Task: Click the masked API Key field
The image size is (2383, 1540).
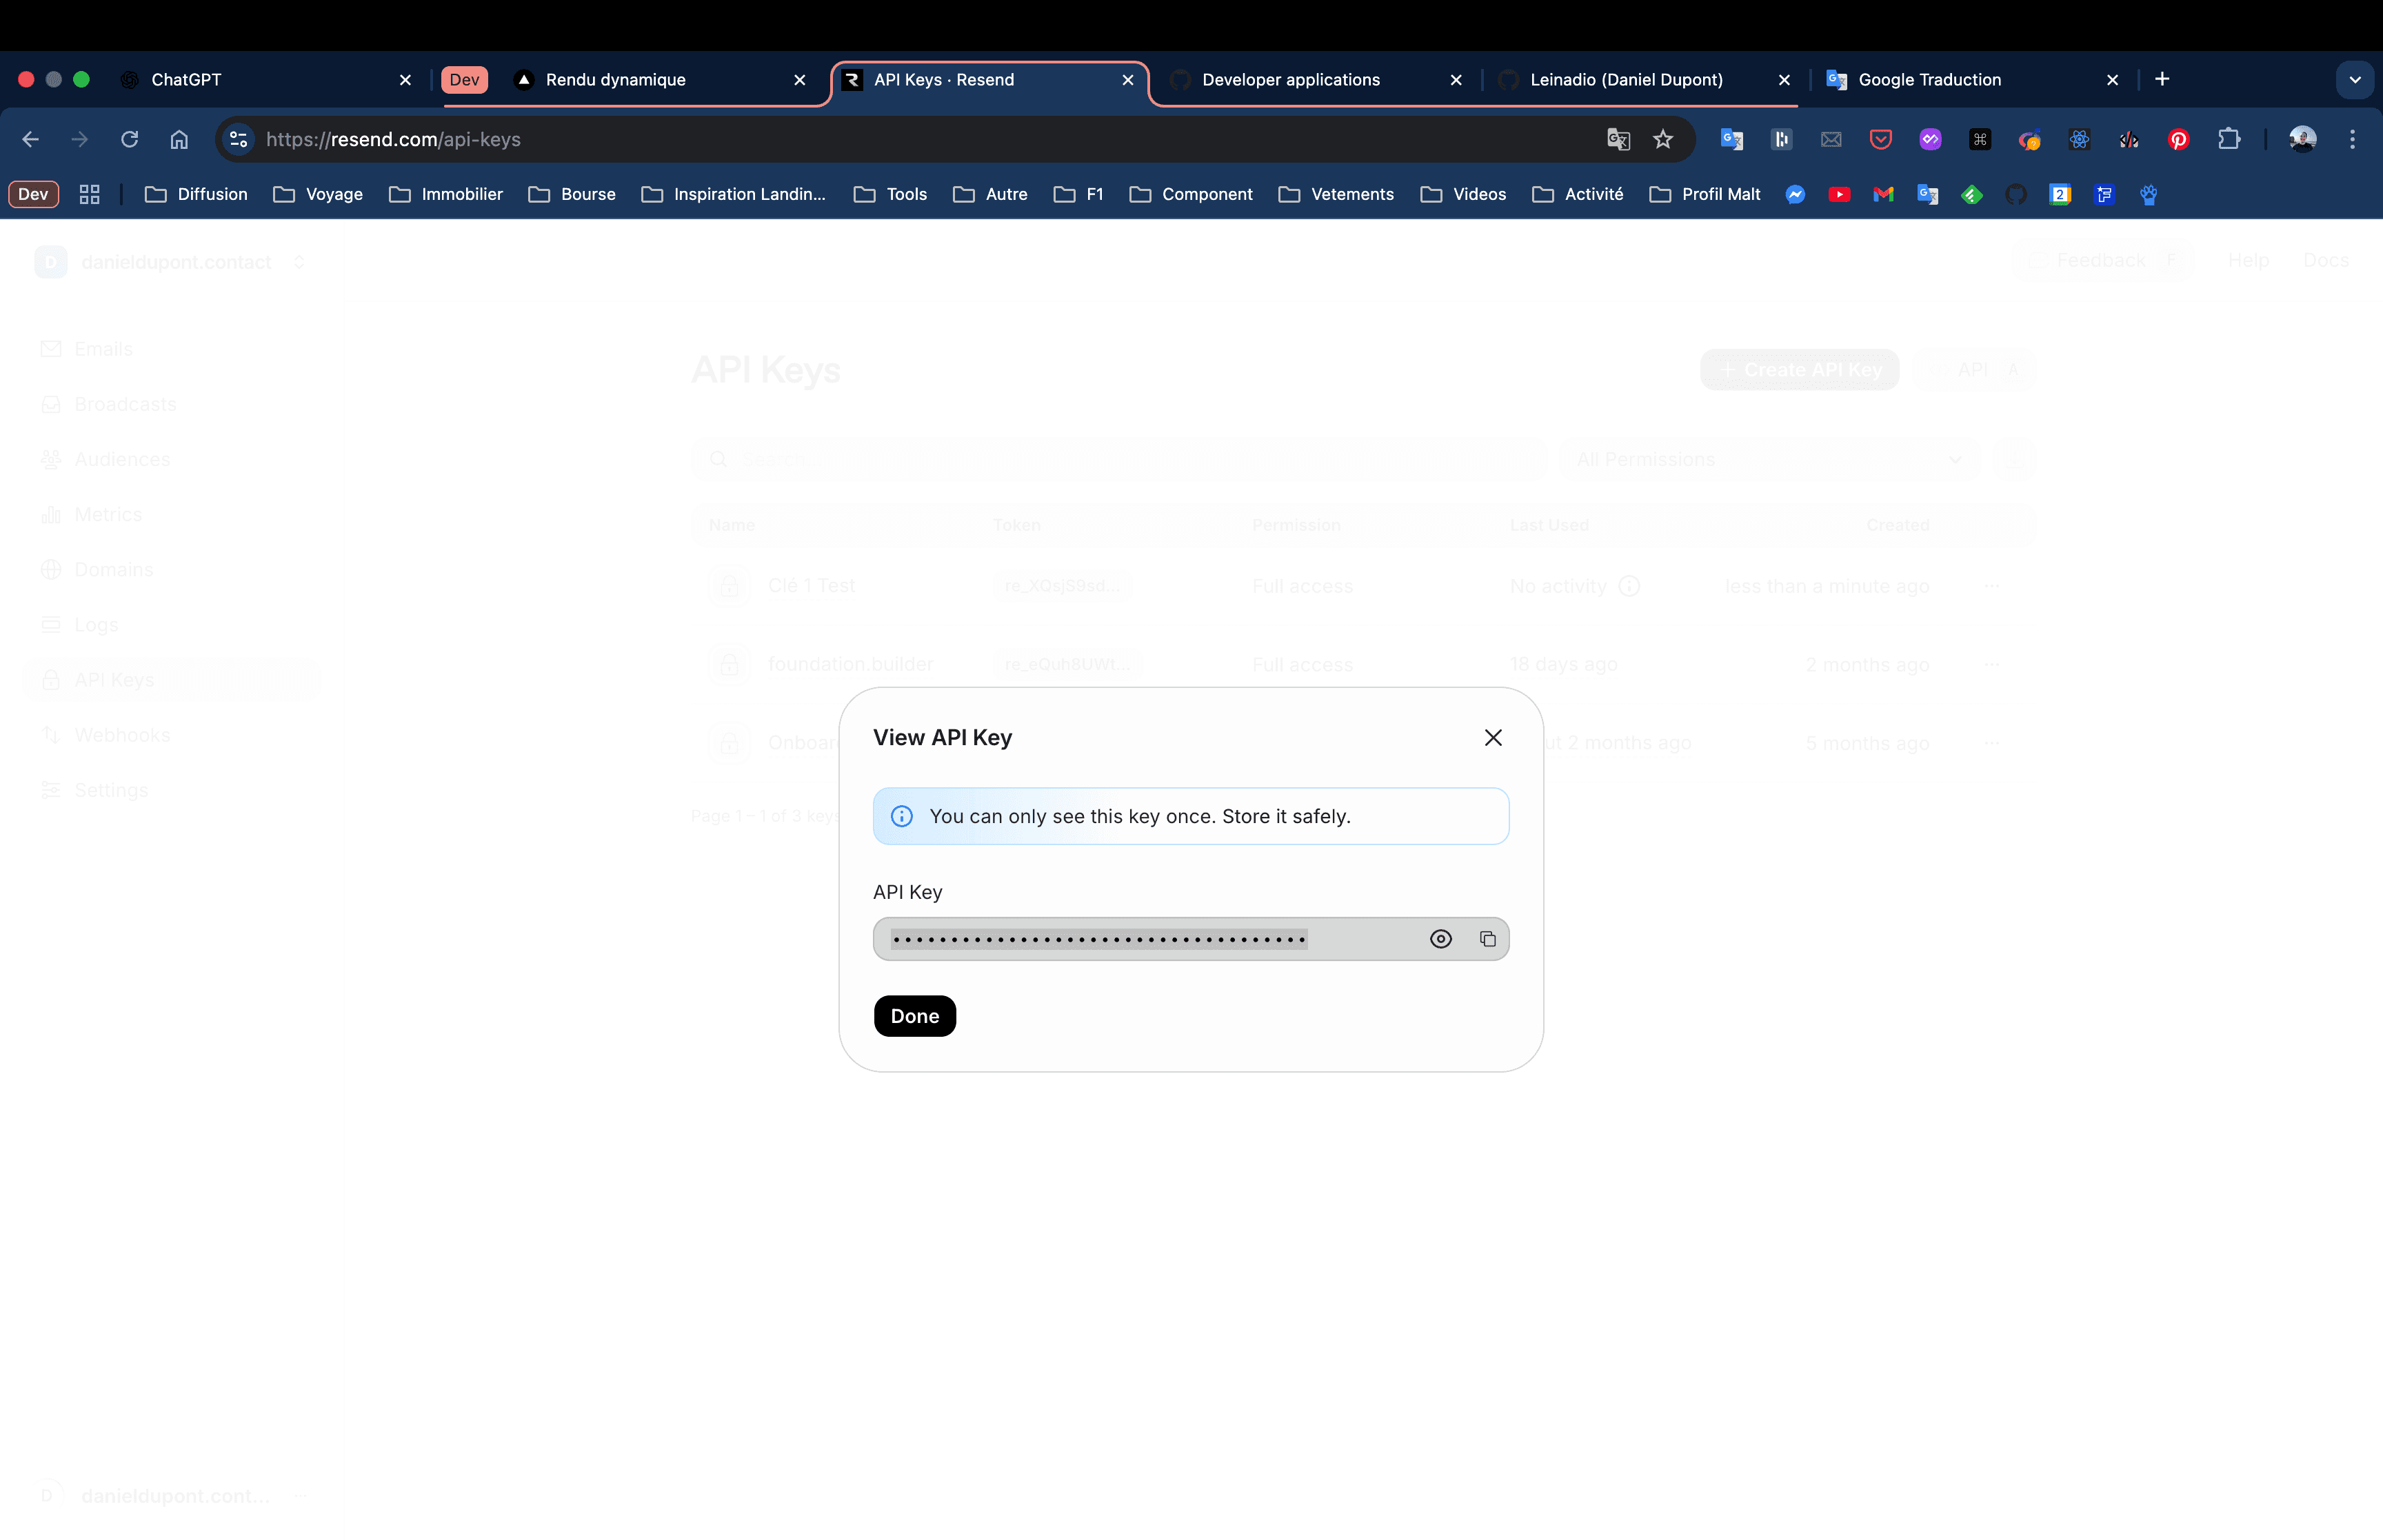Action: coord(1100,939)
